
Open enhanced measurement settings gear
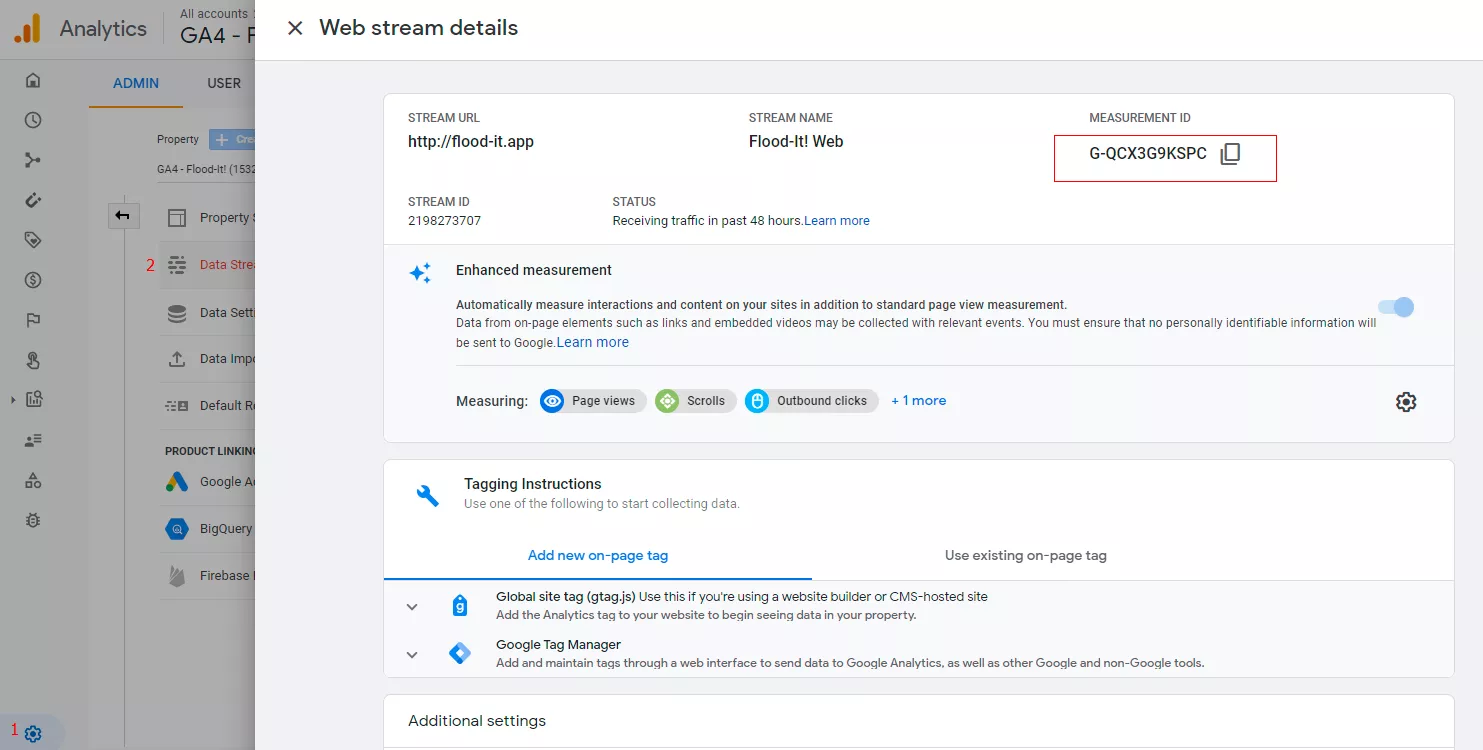coord(1406,402)
